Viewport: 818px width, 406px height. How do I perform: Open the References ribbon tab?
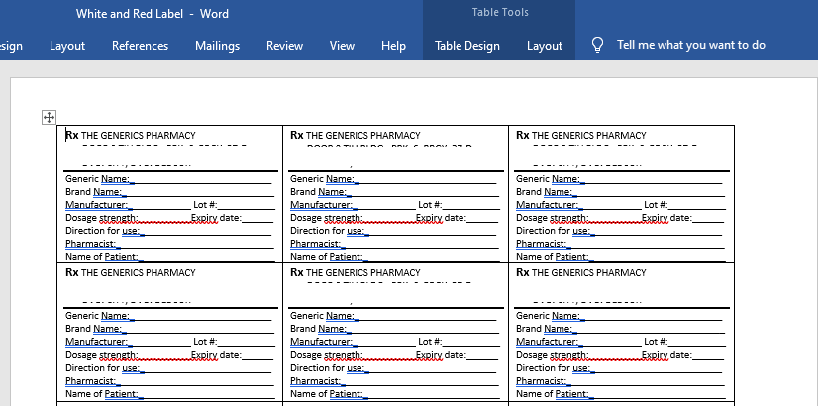pyautogui.click(x=140, y=46)
